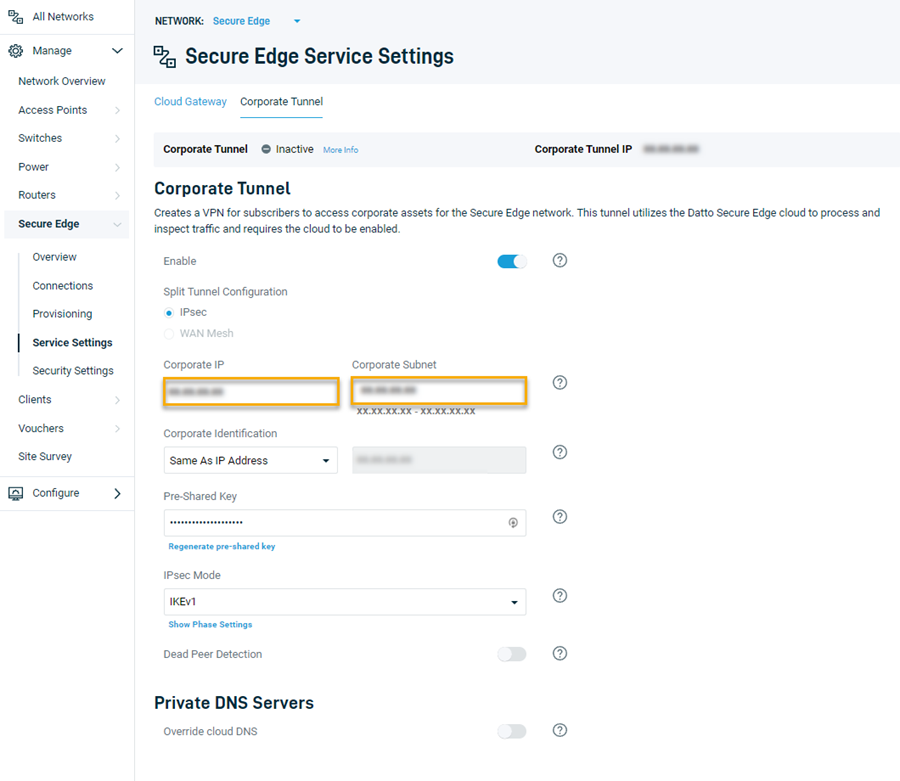Click the More Info link
This screenshot has width=900, height=781.
tap(340, 150)
